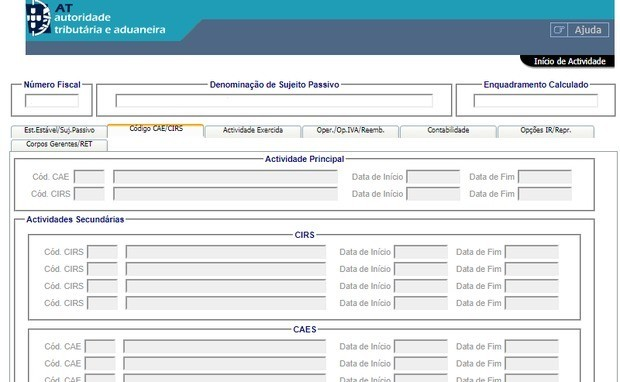
Task: Click the first CAES description field
Action: pyautogui.click(x=225, y=346)
